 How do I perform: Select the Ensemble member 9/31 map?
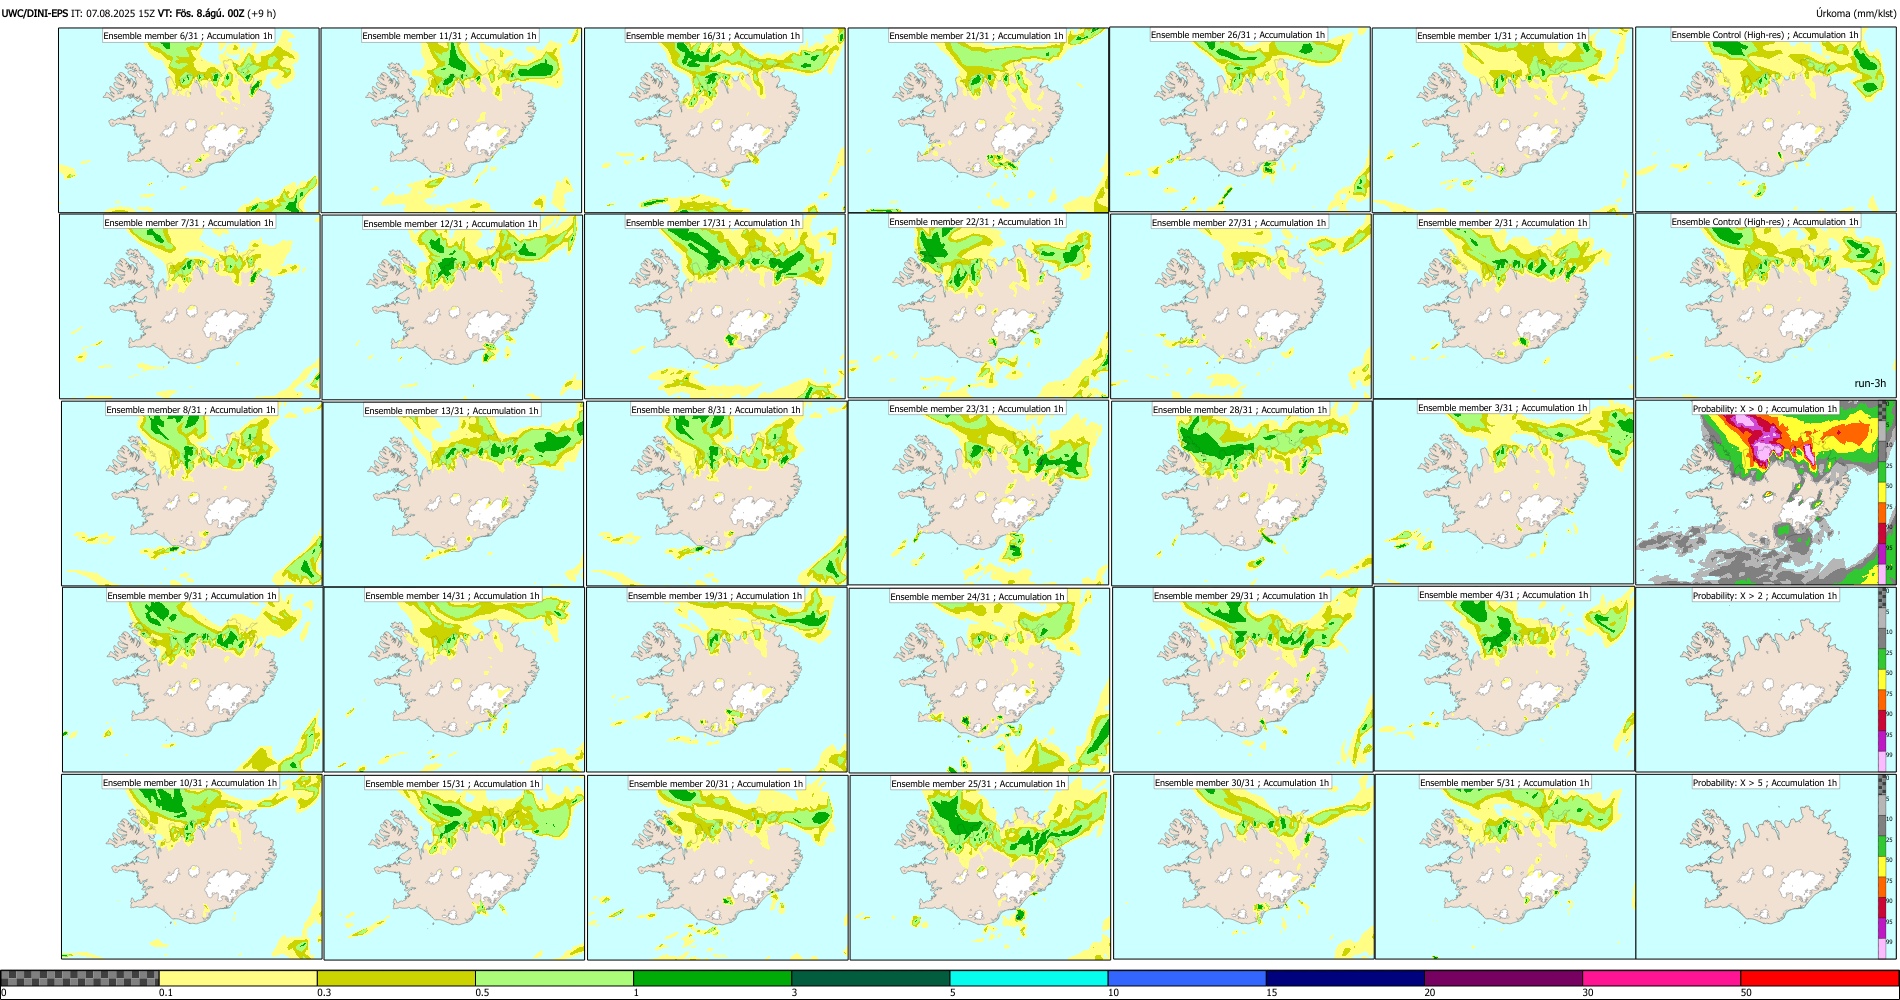[193, 679]
